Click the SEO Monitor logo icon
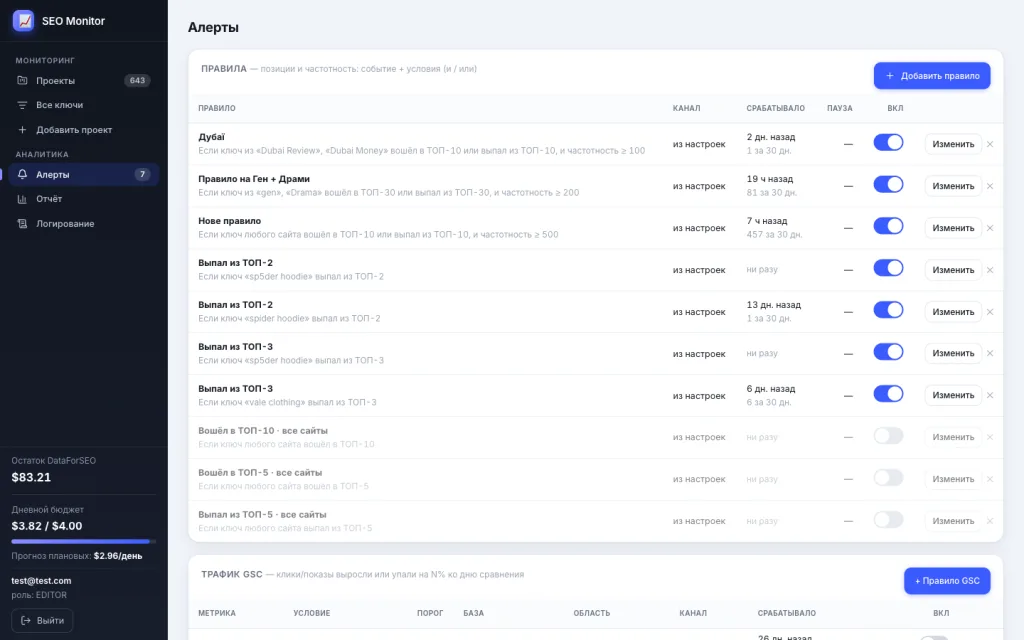Viewport: 1024px width, 640px height. [x=24, y=21]
